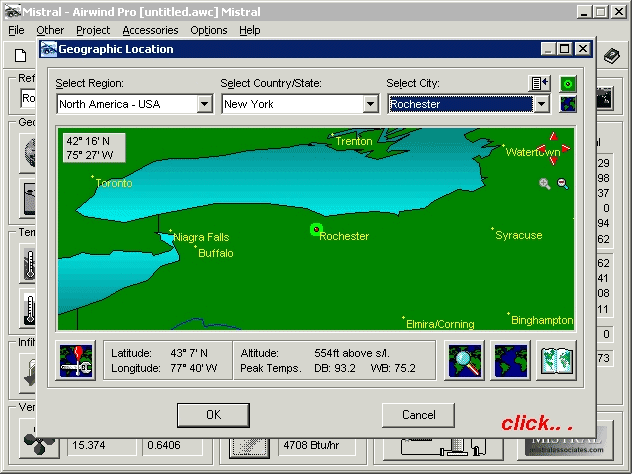Click the Rochester marker on the map
Image resolution: width=632 pixels, height=474 pixels.
pos(316,229)
